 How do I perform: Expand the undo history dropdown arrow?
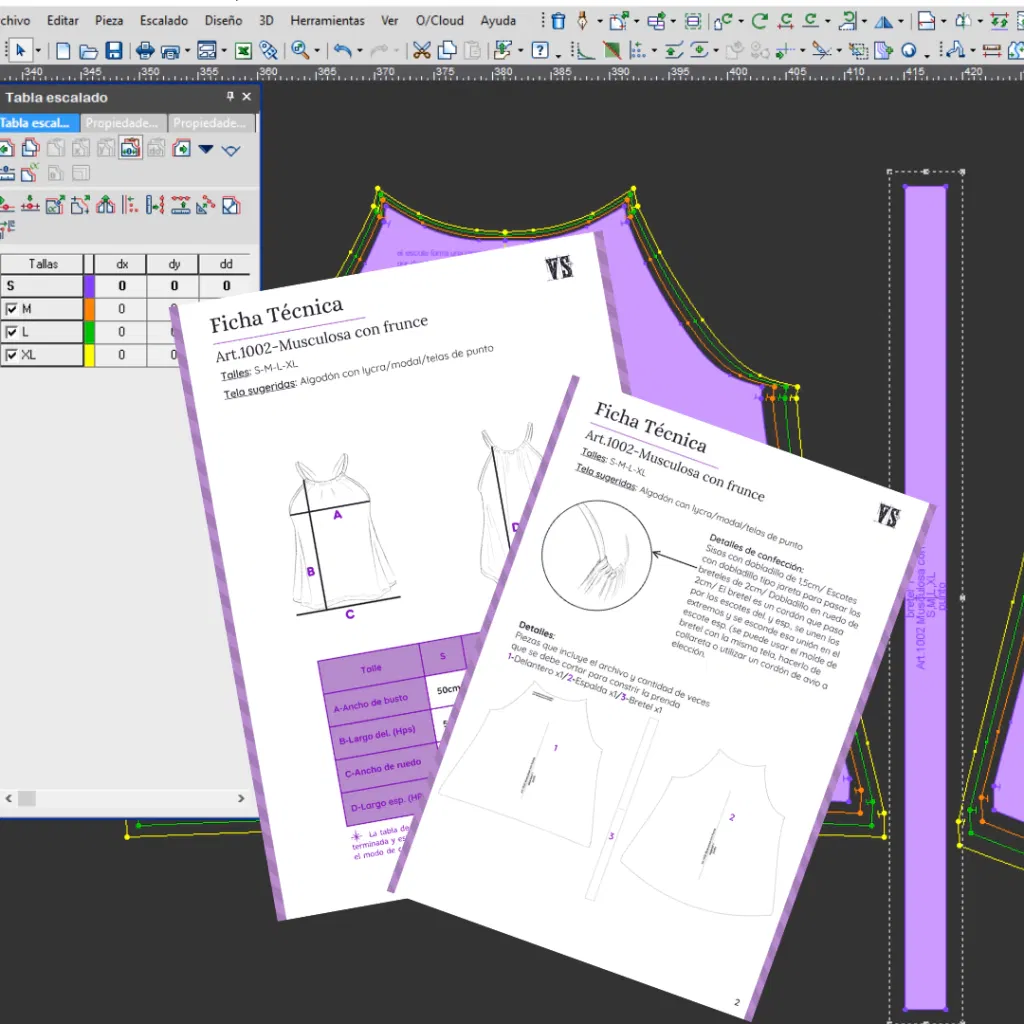point(359,51)
